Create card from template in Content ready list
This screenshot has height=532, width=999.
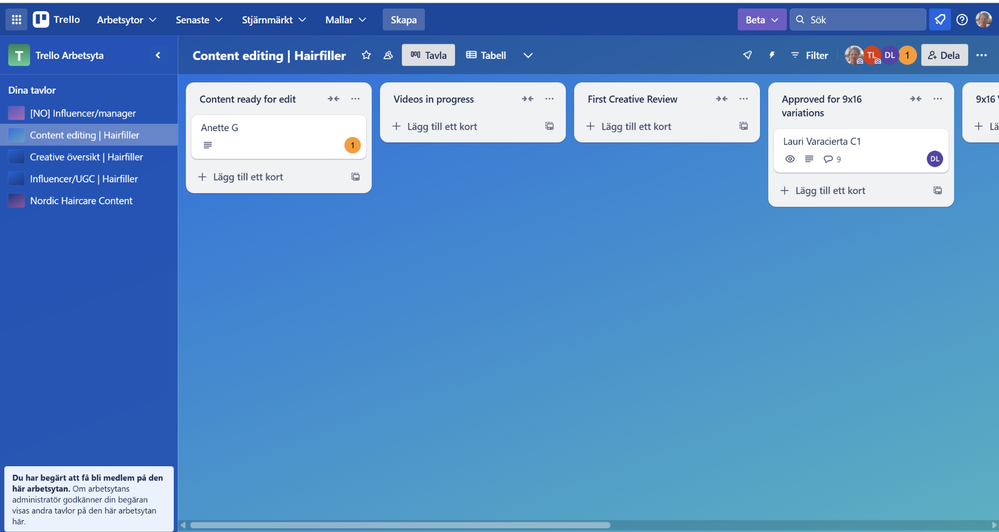click(356, 177)
